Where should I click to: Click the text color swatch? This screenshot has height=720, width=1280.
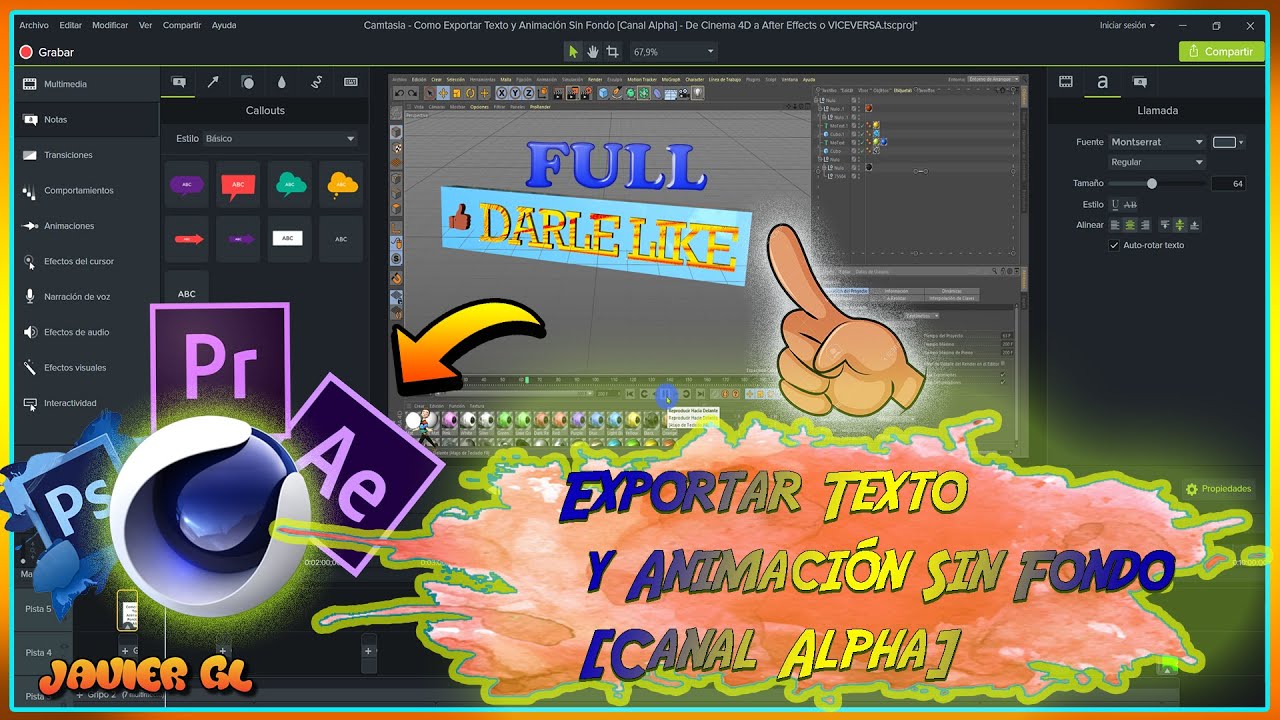1224,142
